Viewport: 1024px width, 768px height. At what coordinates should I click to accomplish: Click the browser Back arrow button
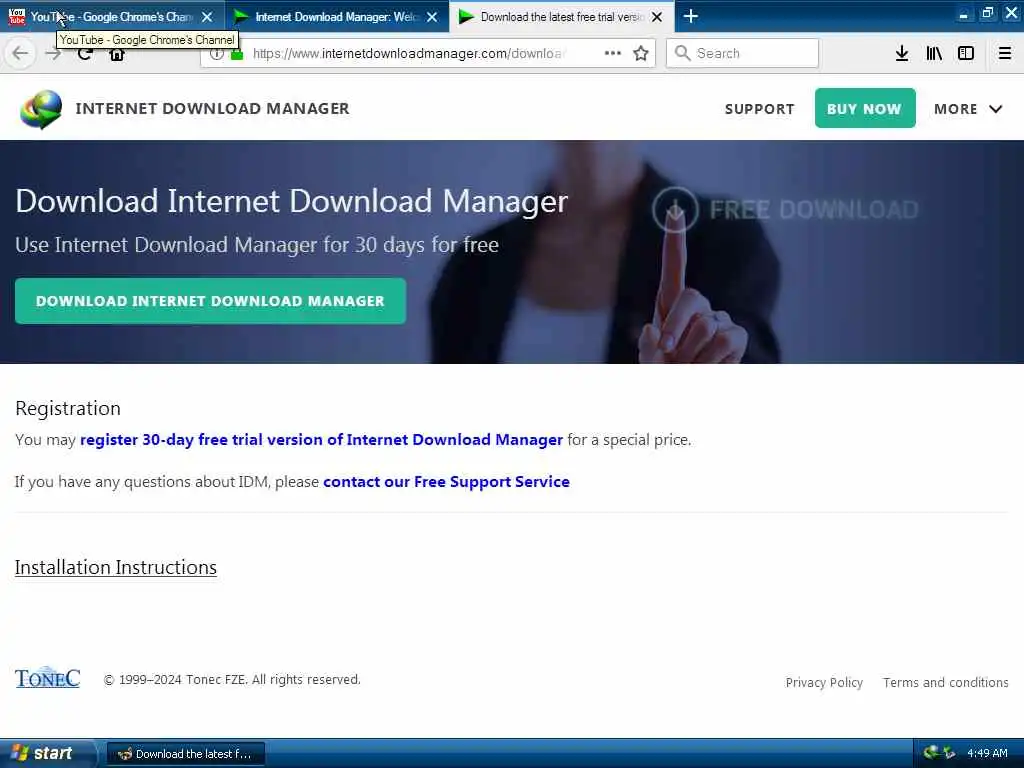click(20, 54)
